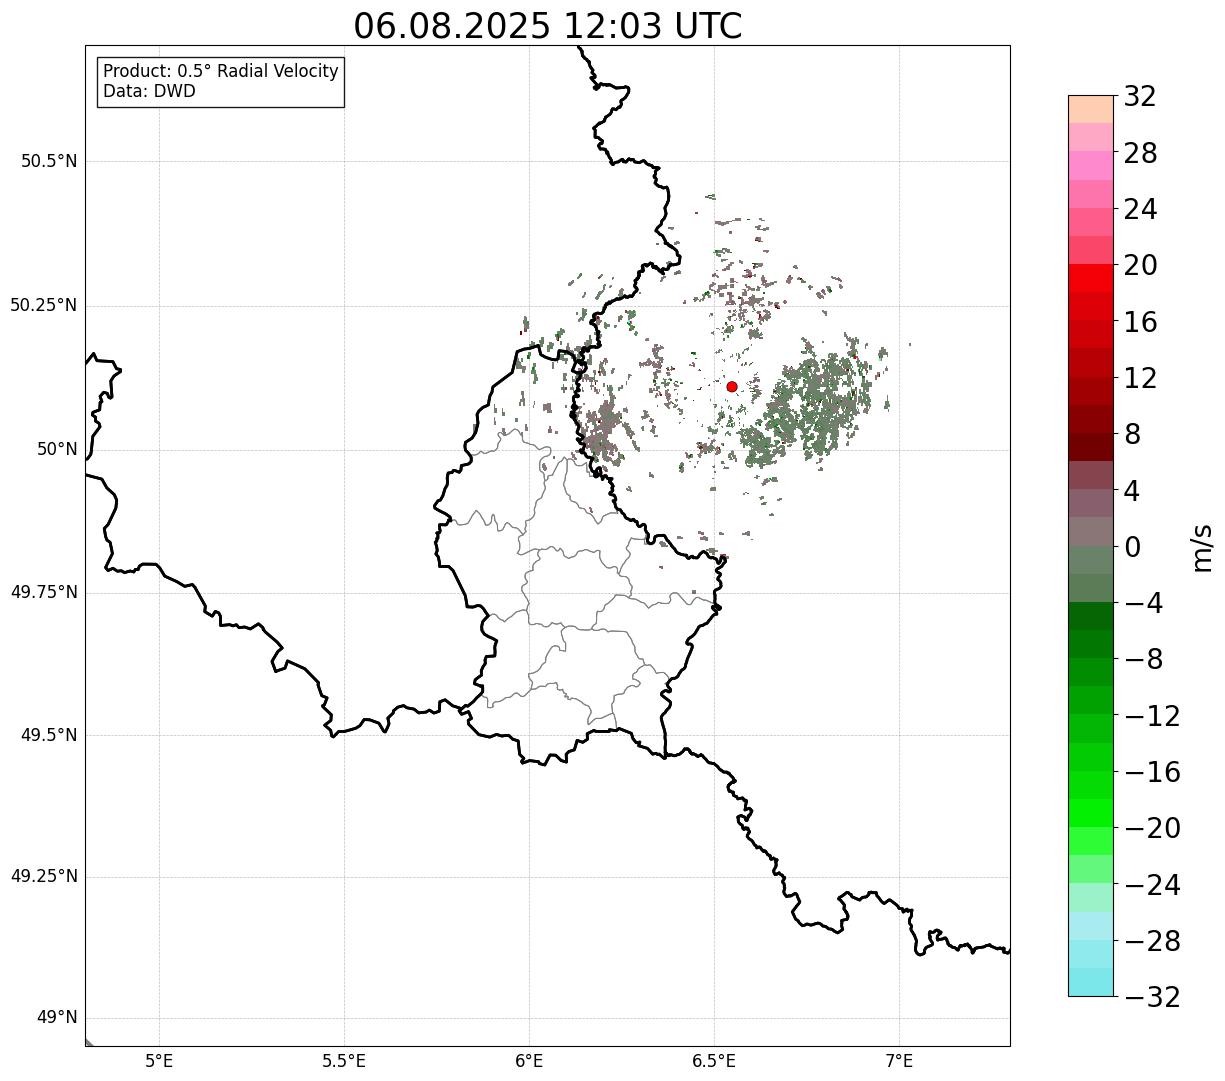The width and height of the screenshot is (1225, 1081).
Task: Click the colorbar value −8
Action: 1144,660
